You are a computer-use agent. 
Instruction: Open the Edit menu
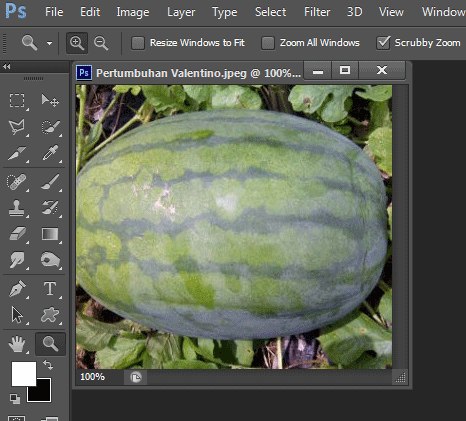point(90,12)
